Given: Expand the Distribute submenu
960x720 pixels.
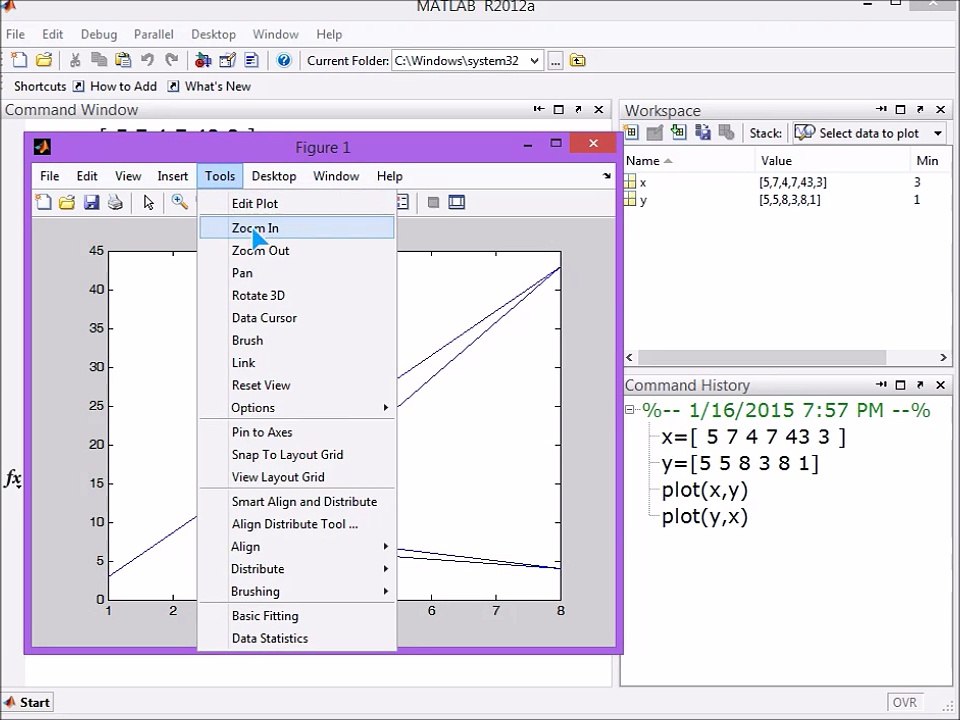Looking at the screenshot, I should [x=298, y=569].
